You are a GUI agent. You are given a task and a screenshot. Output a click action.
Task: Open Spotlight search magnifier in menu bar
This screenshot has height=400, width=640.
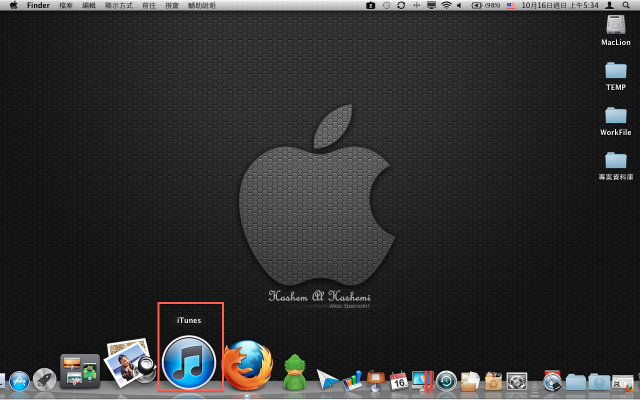point(626,5)
